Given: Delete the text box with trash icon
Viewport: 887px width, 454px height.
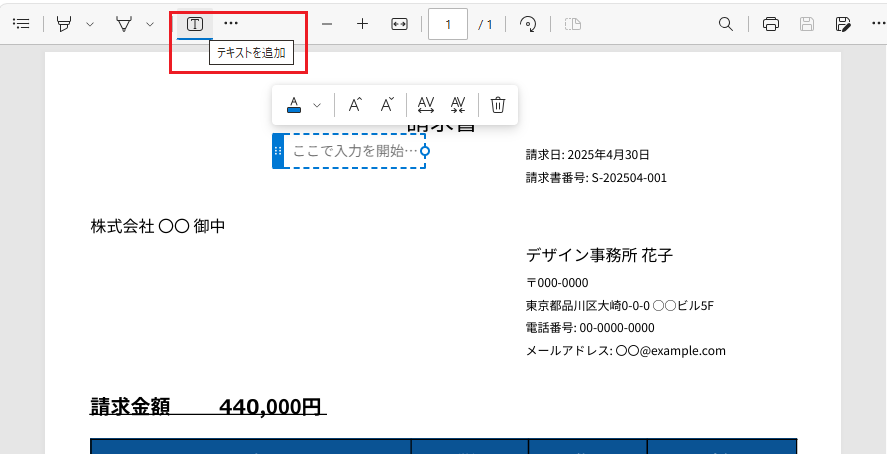Looking at the screenshot, I should pyautogui.click(x=498, y=105).
